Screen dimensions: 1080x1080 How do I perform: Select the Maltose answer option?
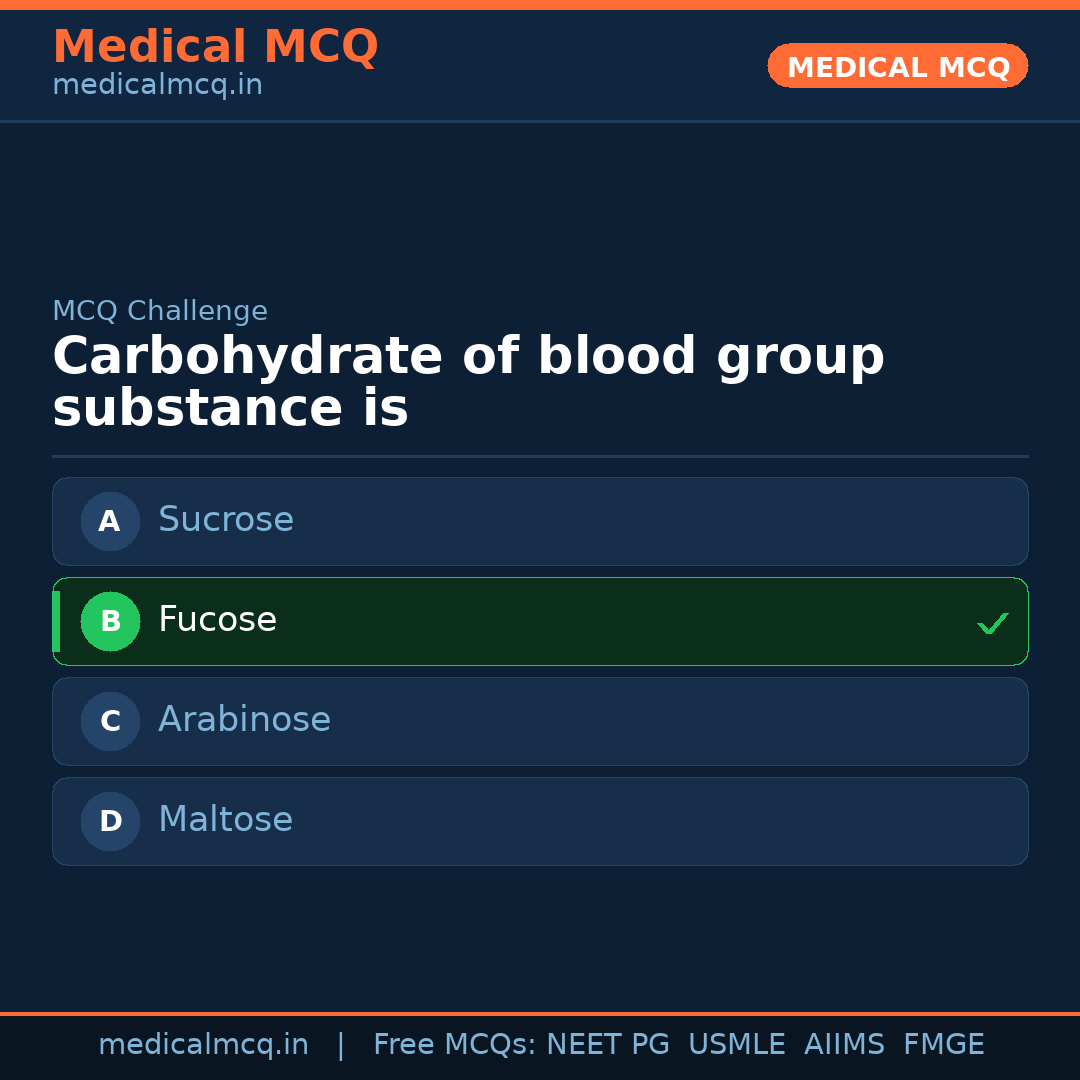(x=540, y=821)
